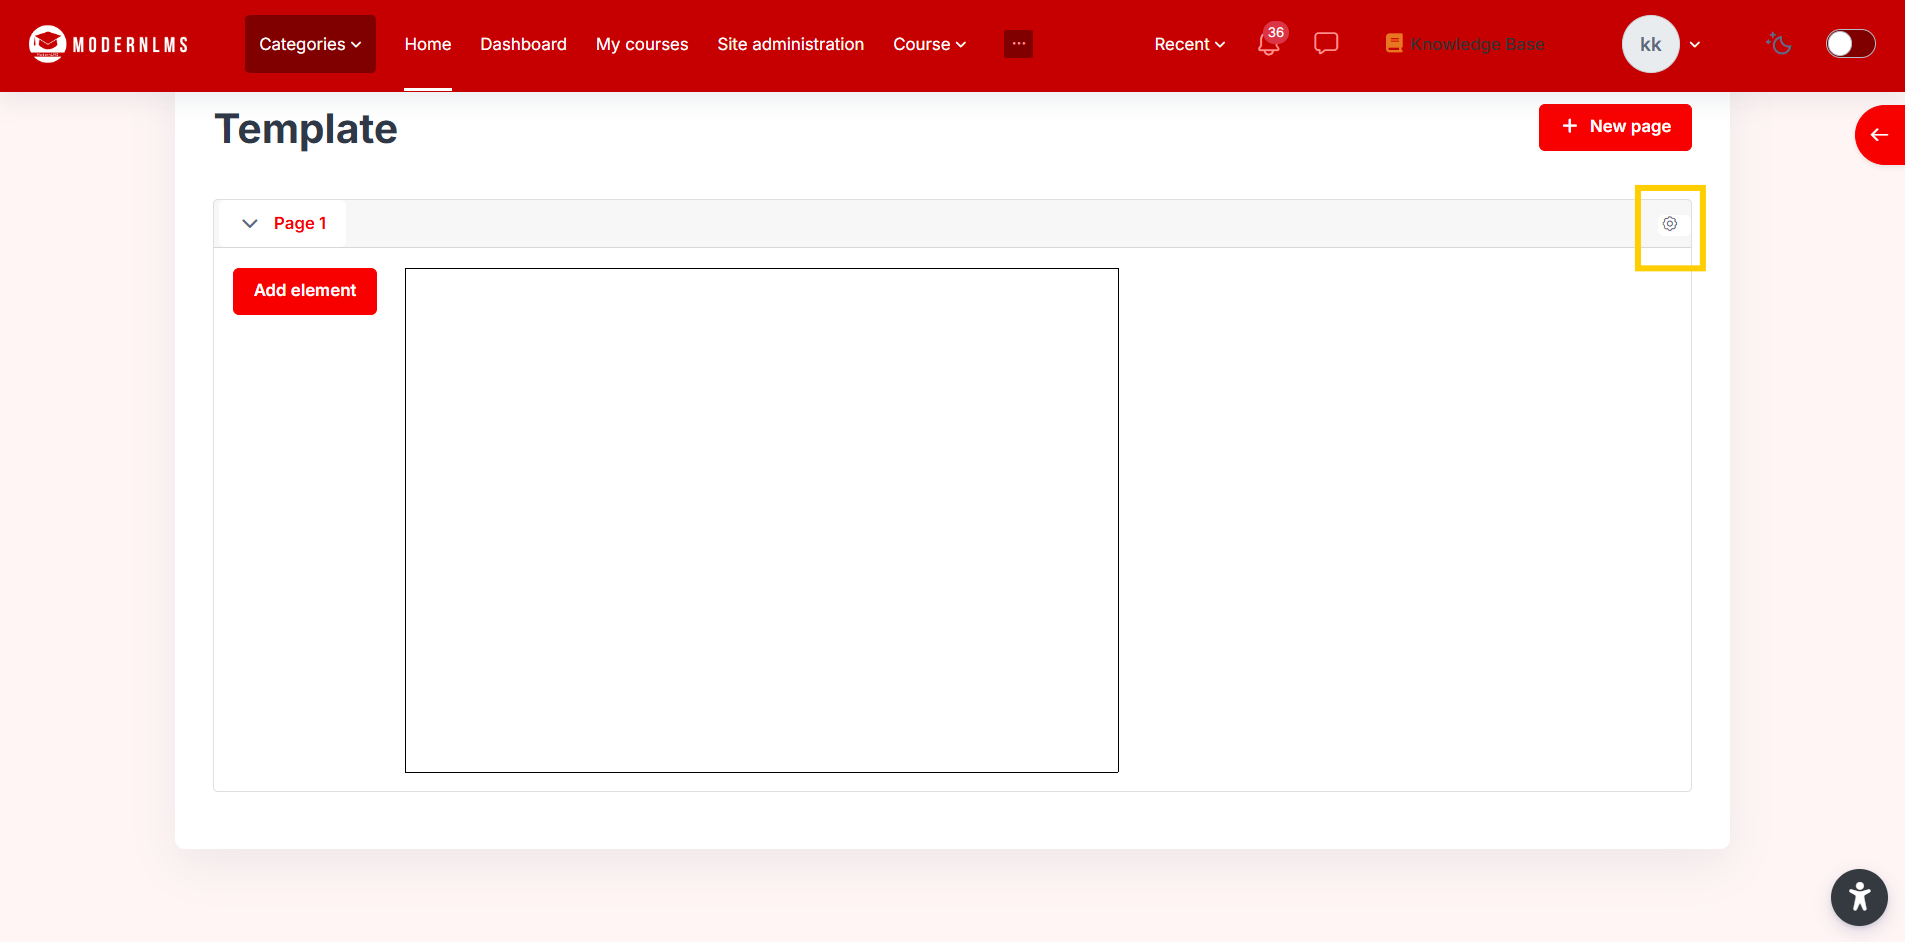1905x942 pixels.
Task: Click the ModernLMS logo
Action: pyautogui.click(x=108, y=44)
